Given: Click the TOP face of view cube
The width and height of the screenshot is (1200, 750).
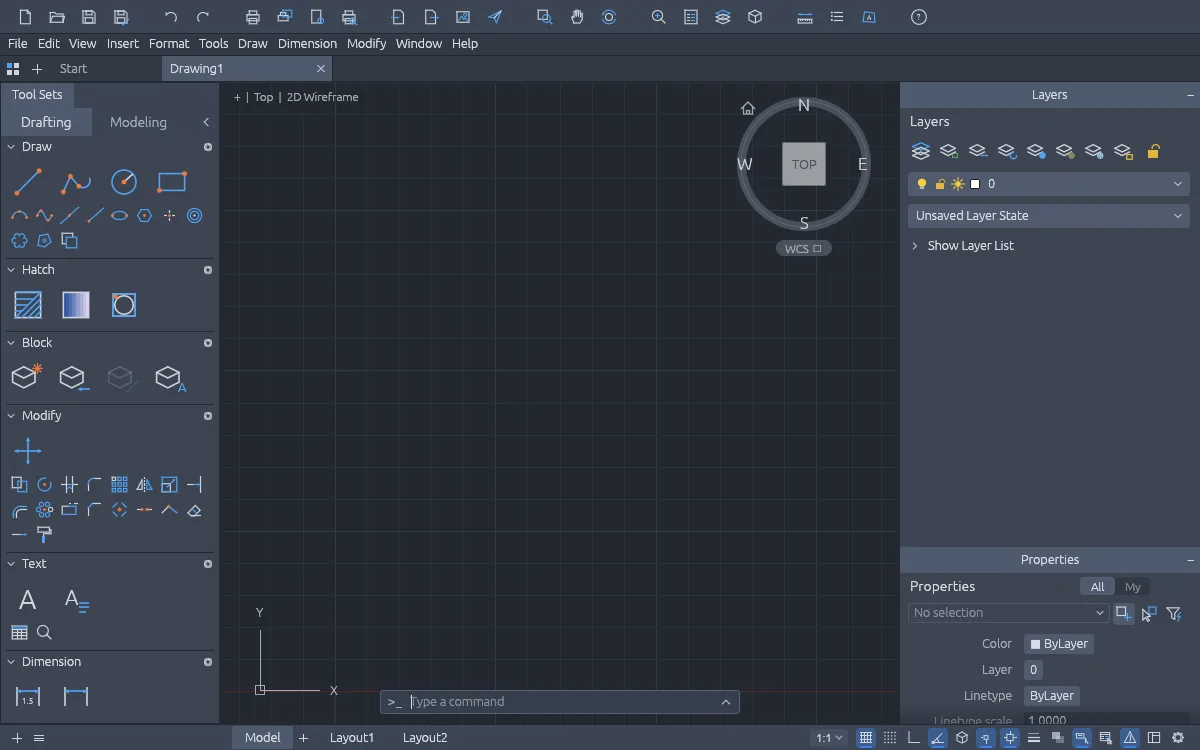Looking at the screenshot, I should [804, 164].
